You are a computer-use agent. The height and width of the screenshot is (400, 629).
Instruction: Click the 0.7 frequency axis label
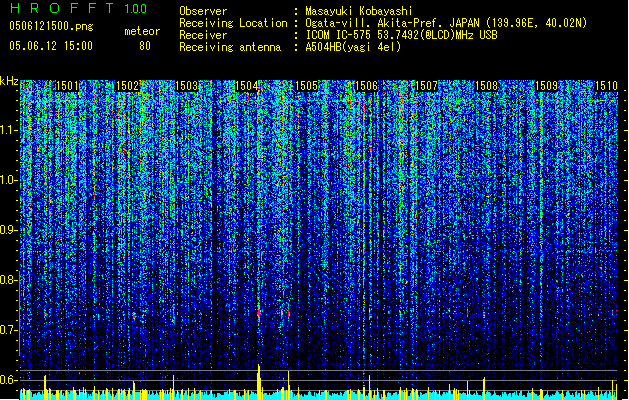(9, 330)
